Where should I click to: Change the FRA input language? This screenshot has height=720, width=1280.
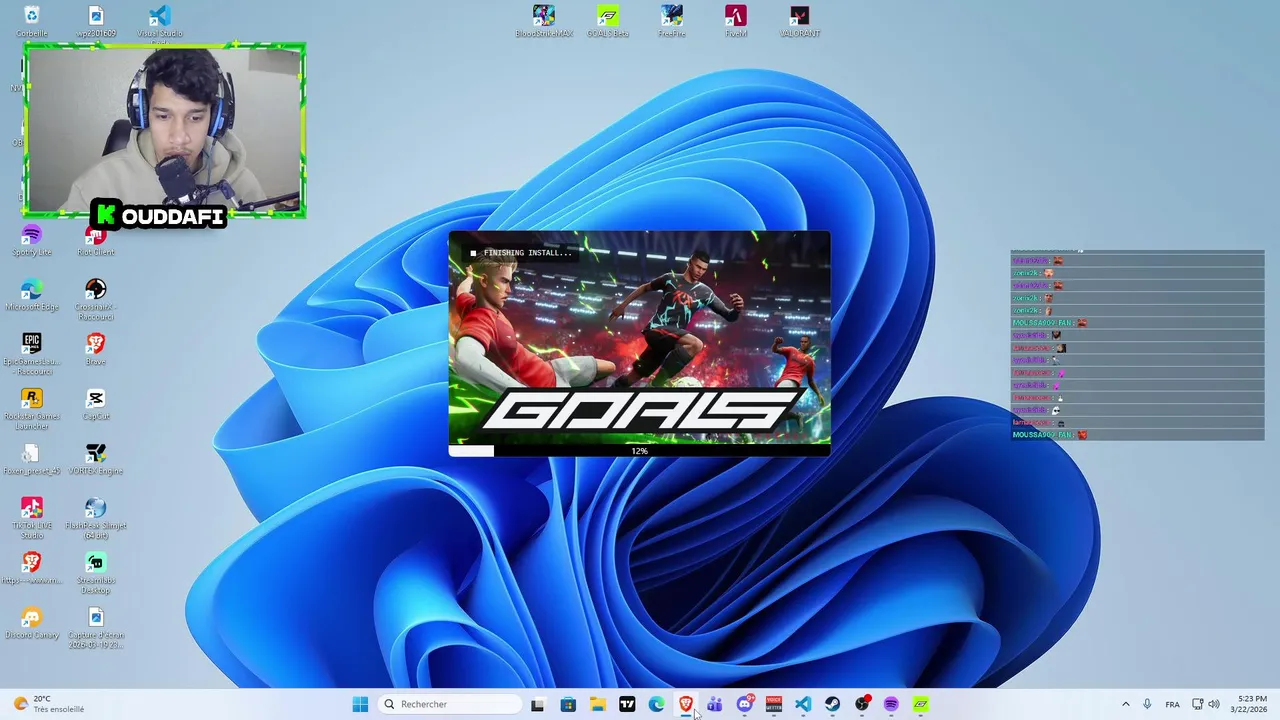1172,704
